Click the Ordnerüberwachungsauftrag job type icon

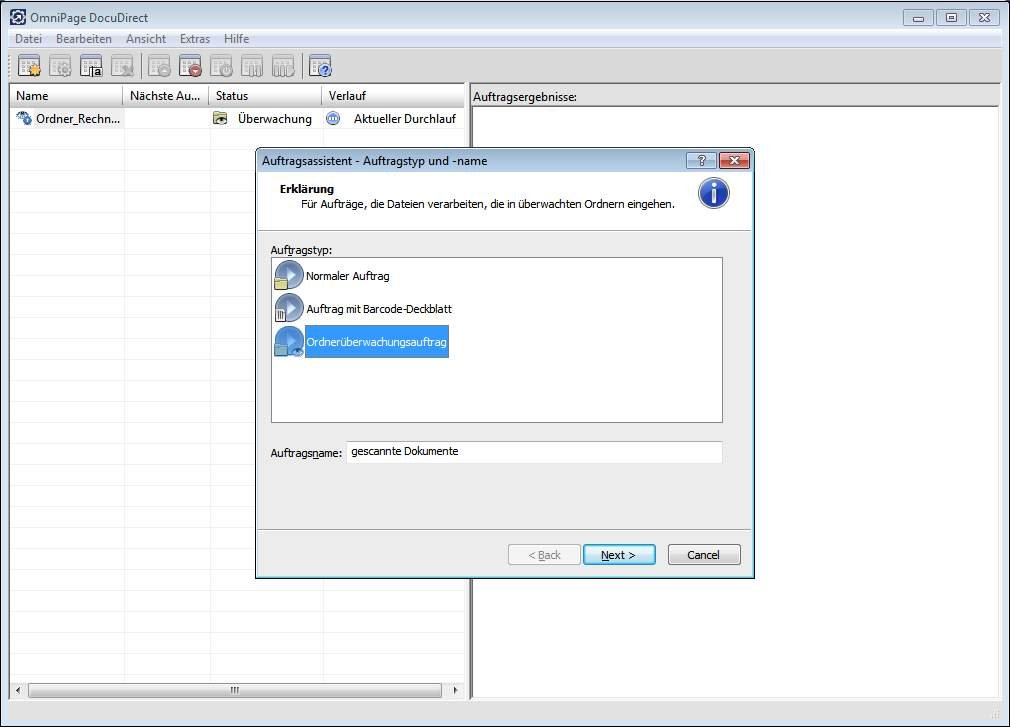point(288,341)
